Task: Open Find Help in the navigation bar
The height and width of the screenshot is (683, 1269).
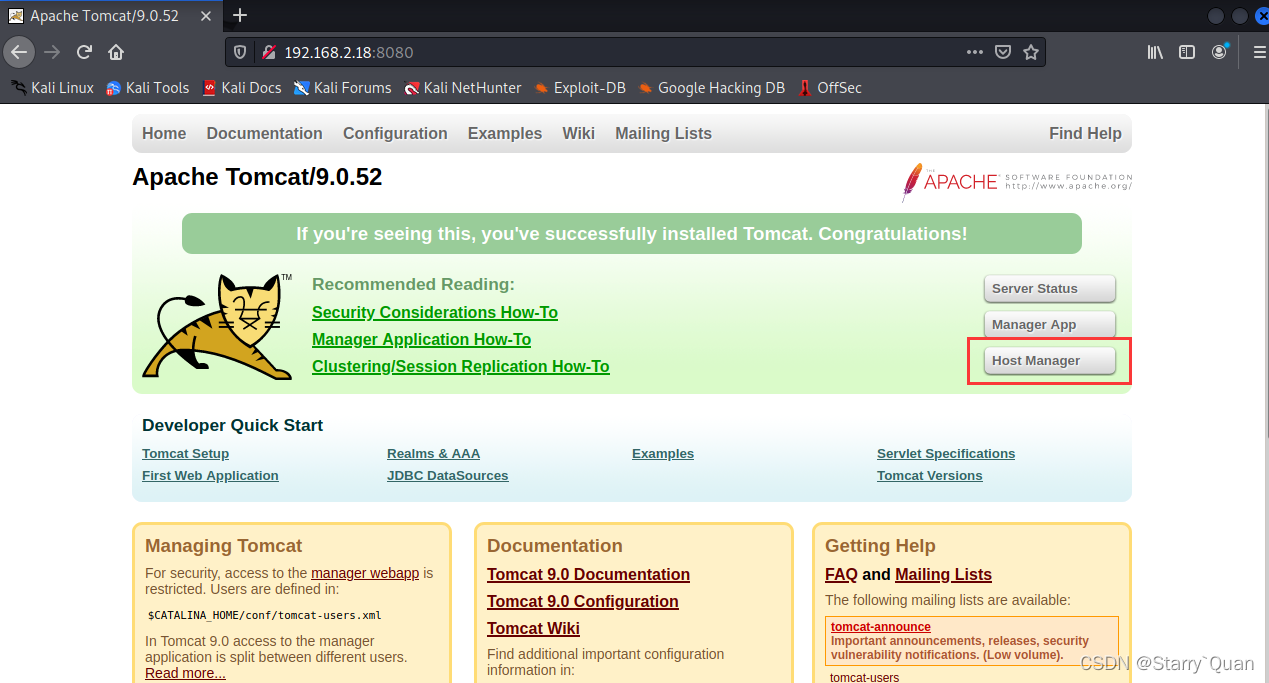Action: point(1085,133)
